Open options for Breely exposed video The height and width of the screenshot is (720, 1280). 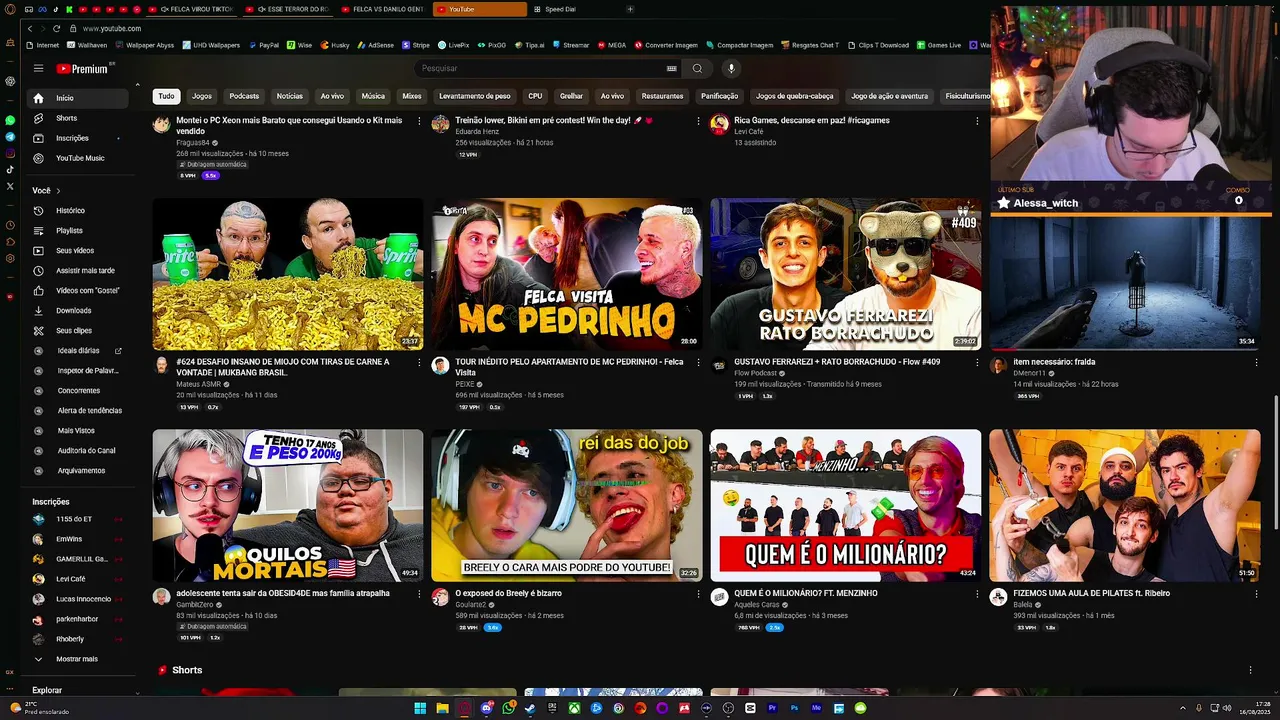(698, 593)
